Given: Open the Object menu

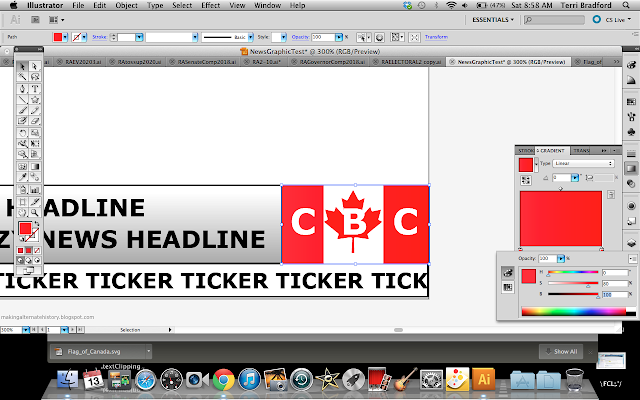Looking at the screenshot, I should pyautogui.click(x=127, y=5).
